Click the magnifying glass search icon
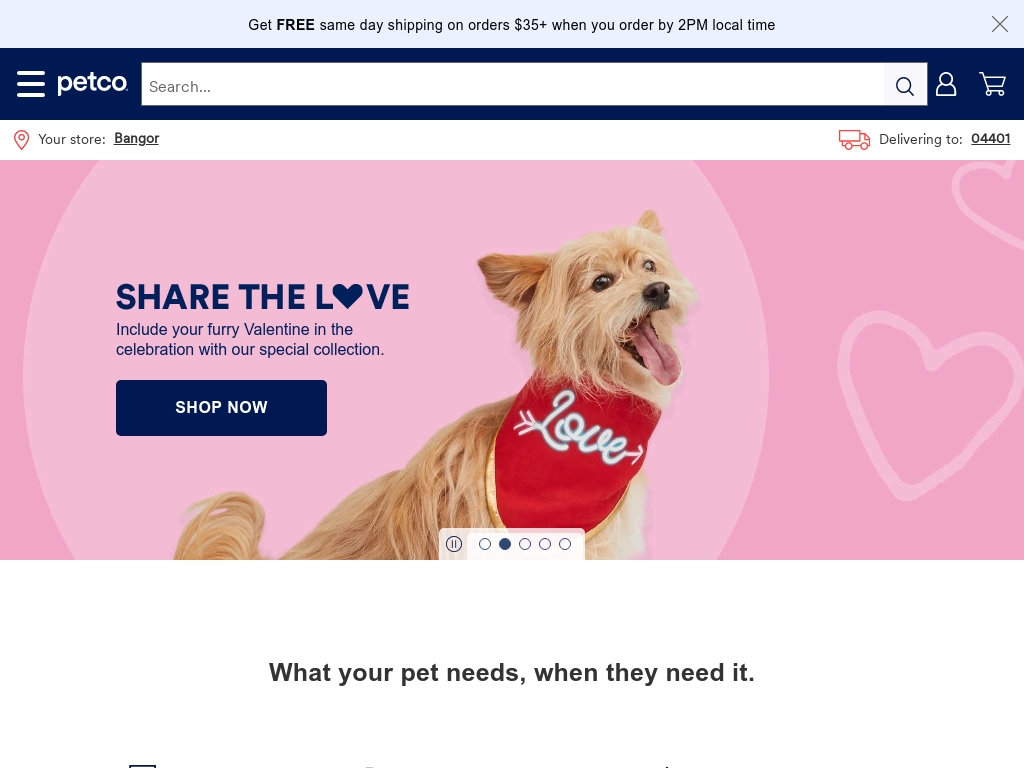 905,85
